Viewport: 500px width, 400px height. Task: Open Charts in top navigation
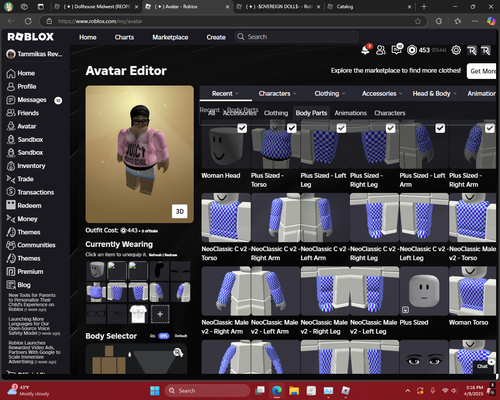pos(124,37)
